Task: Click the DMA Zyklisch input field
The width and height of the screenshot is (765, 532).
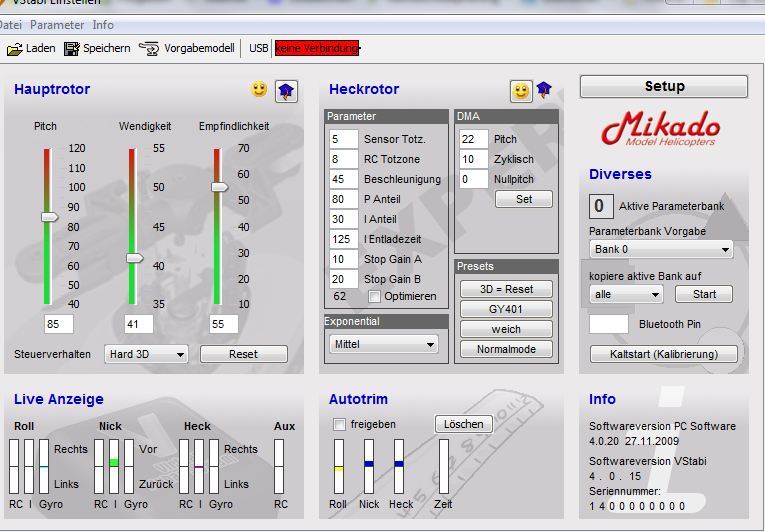Action: pyautogui.click(x=473, y=159)
